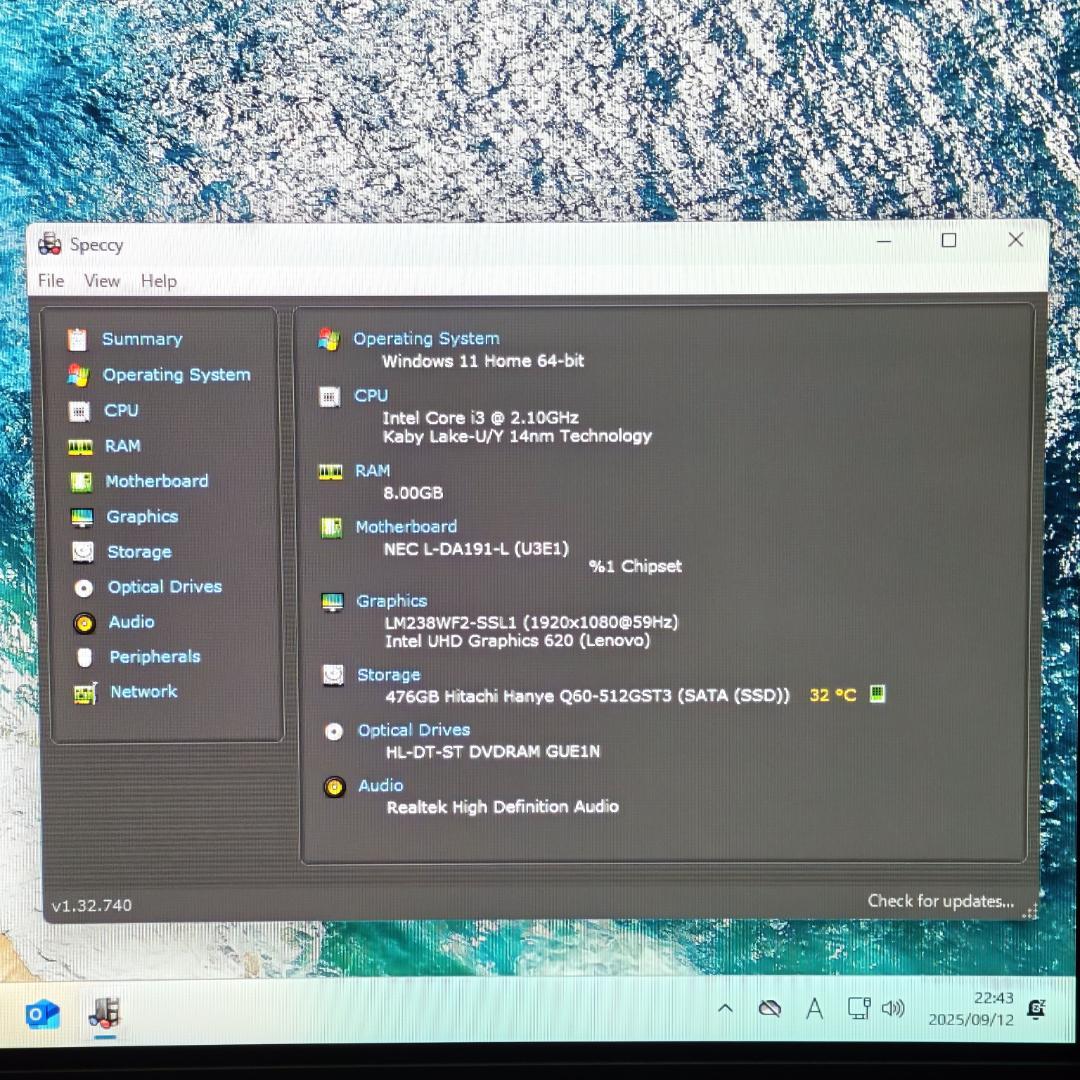This screenshot has width=1080, height=1080.
Task: Click the green SSD health icon beside 32 °C
Action: coord(876,694)
